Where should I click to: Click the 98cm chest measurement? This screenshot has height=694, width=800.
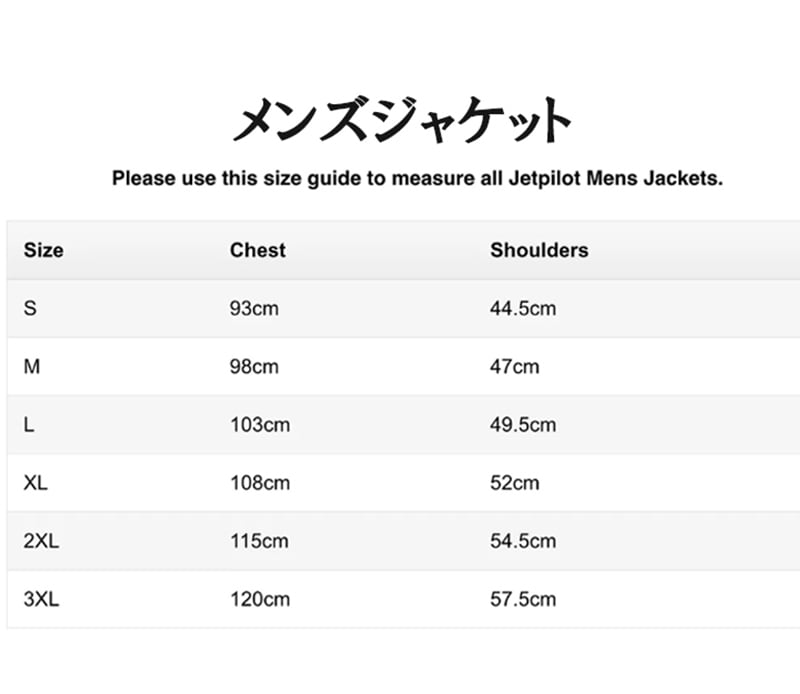(254, 366)
